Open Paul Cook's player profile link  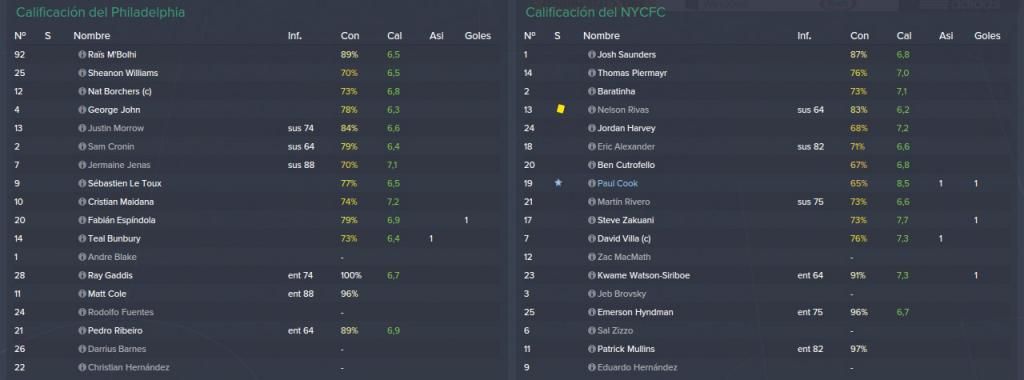click(x=617, y=183)
